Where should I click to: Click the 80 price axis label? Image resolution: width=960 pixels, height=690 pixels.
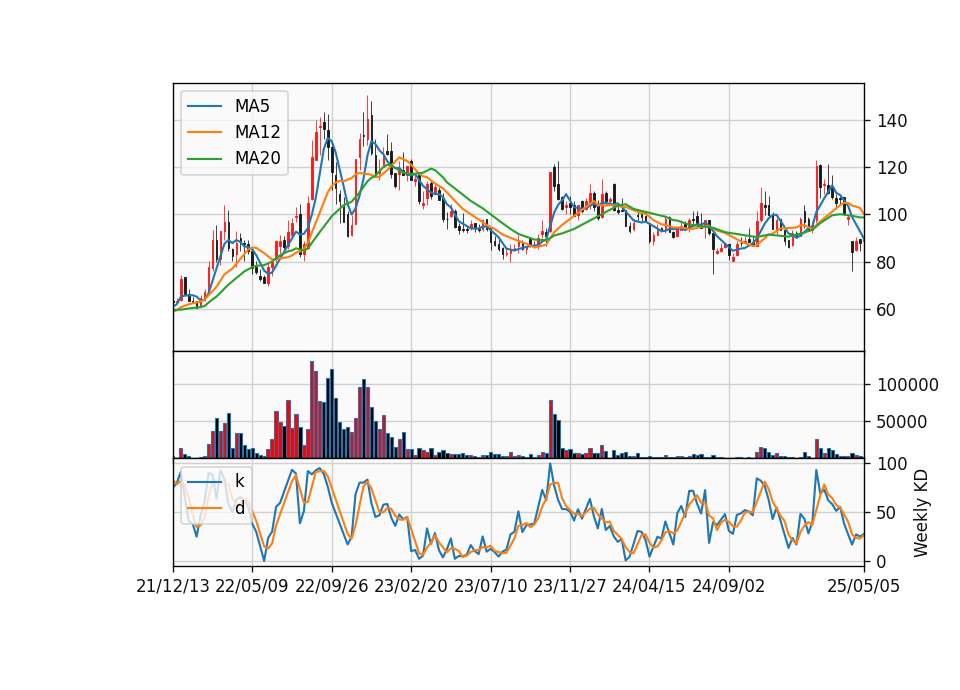[887, 263]
